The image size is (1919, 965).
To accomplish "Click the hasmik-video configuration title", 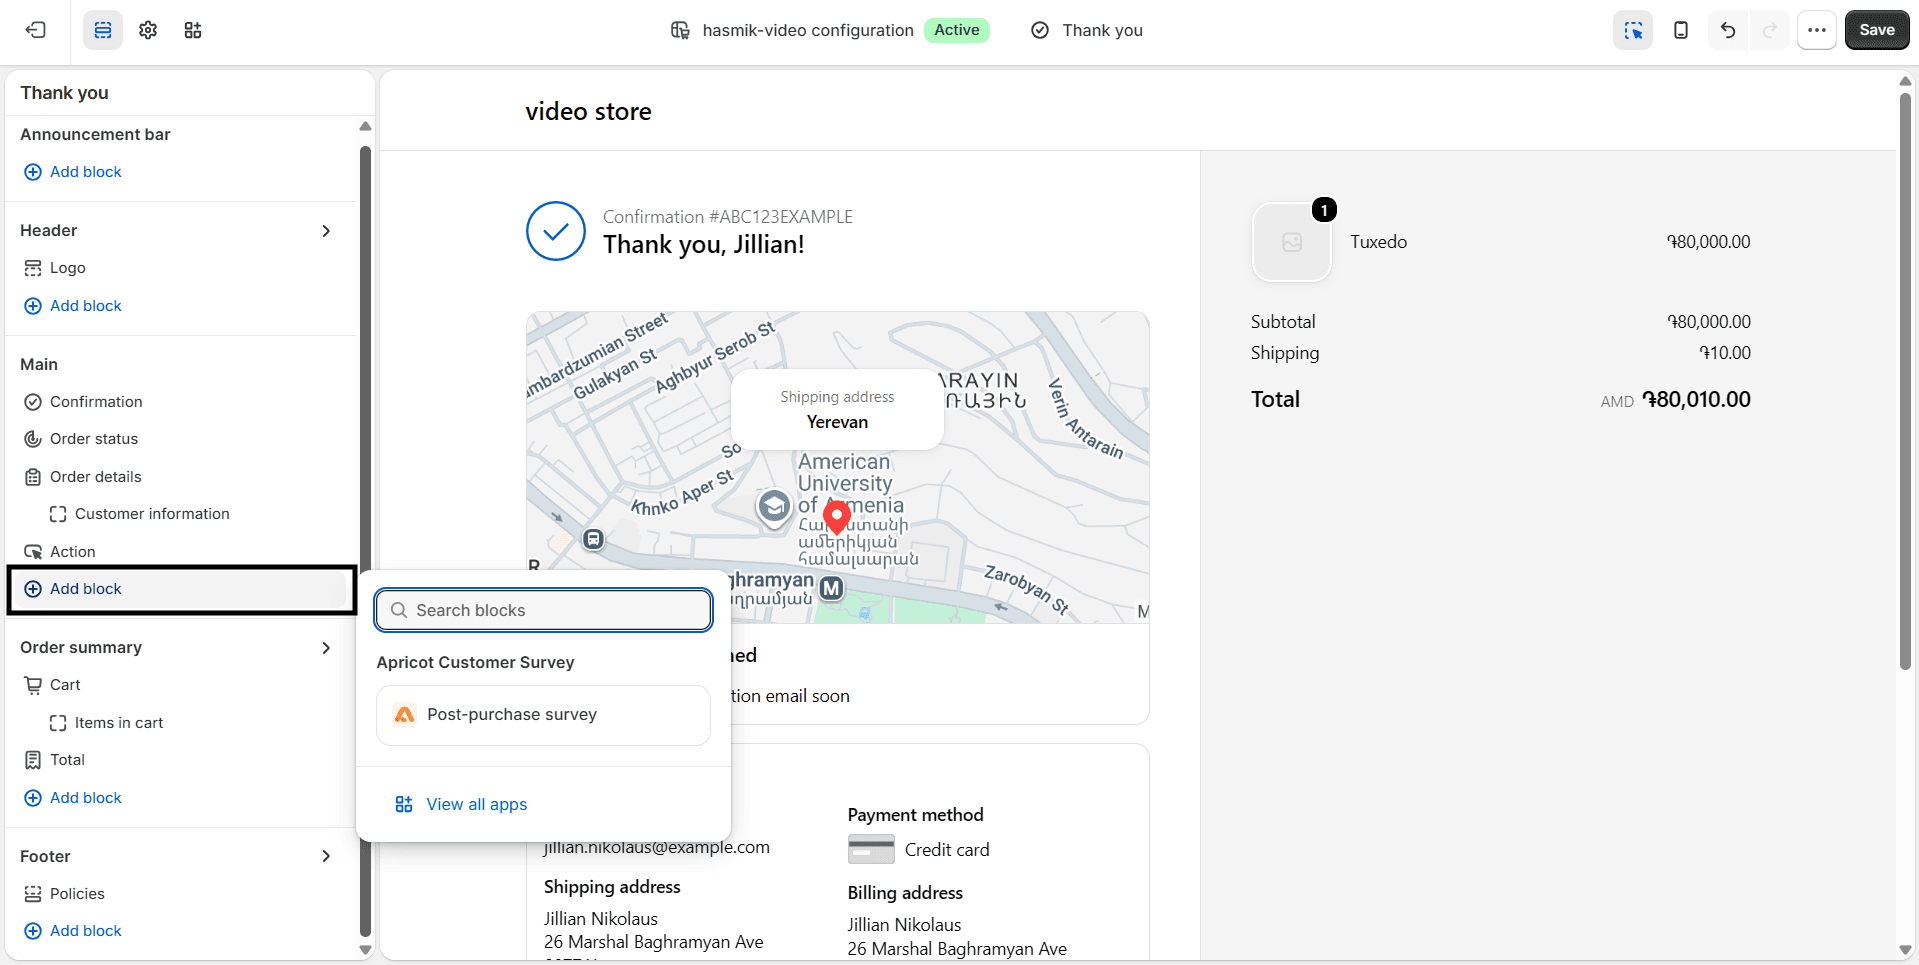I will [808, 30].
